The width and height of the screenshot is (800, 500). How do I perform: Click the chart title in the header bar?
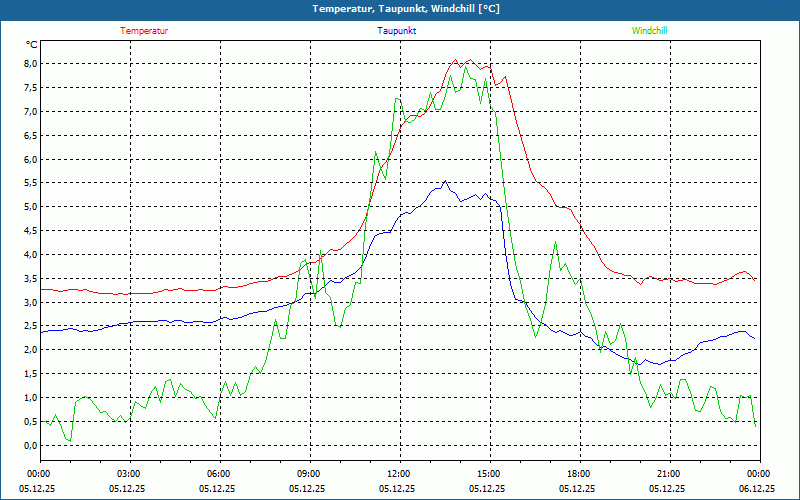[x=400, y=9]
